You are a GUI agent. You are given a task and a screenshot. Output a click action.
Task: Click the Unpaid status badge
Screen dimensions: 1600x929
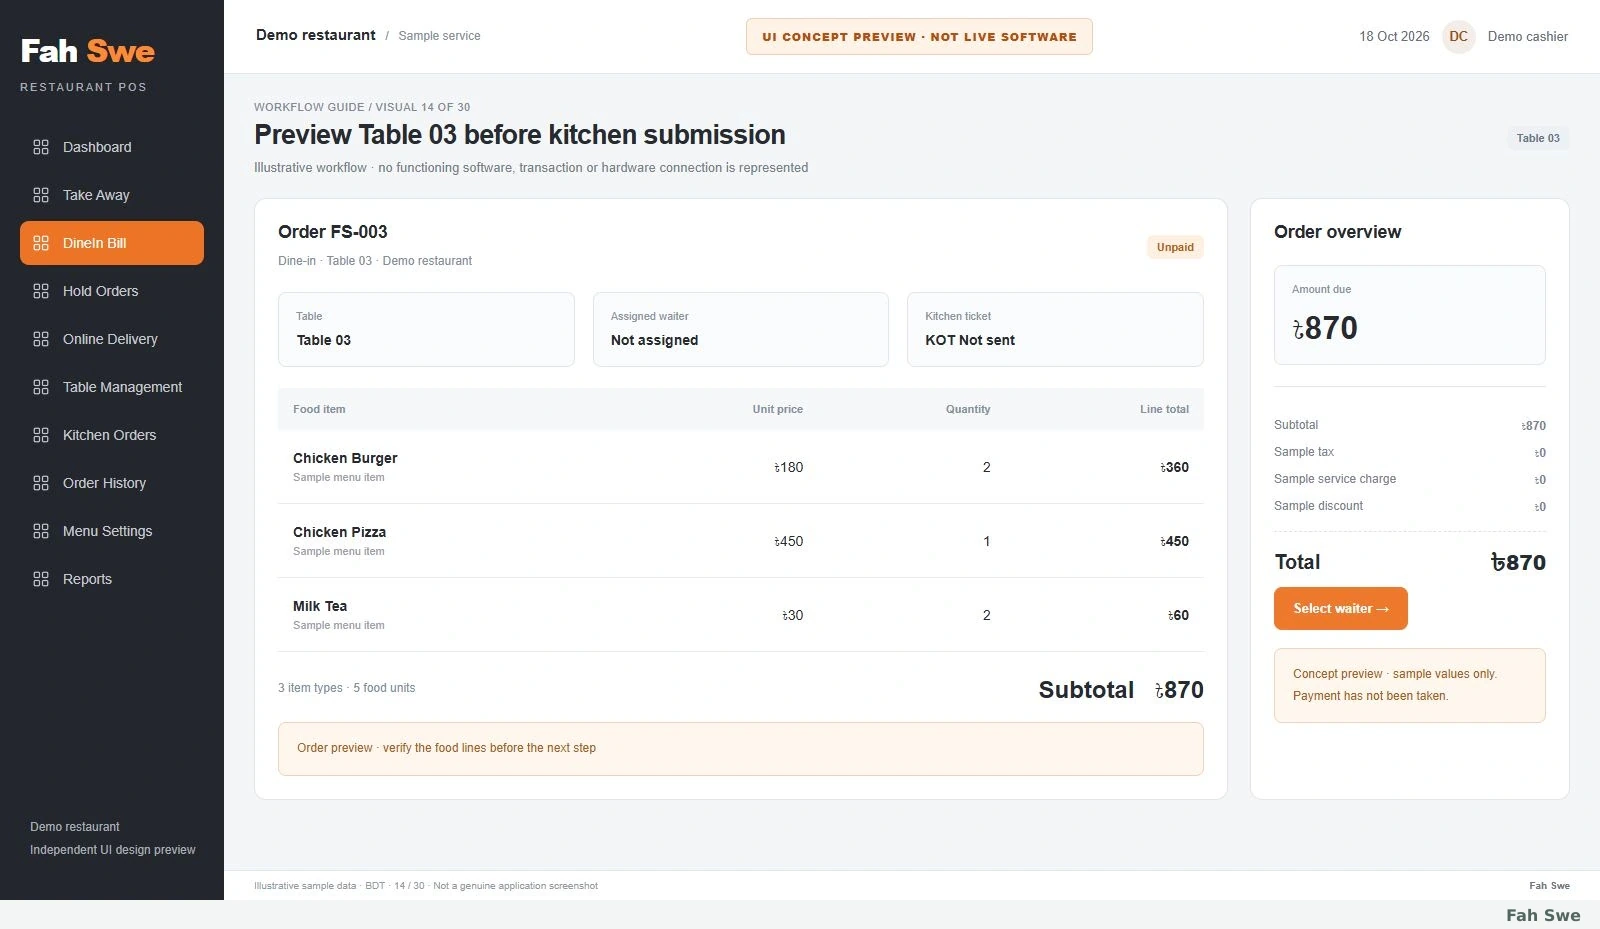point(1175,247)
